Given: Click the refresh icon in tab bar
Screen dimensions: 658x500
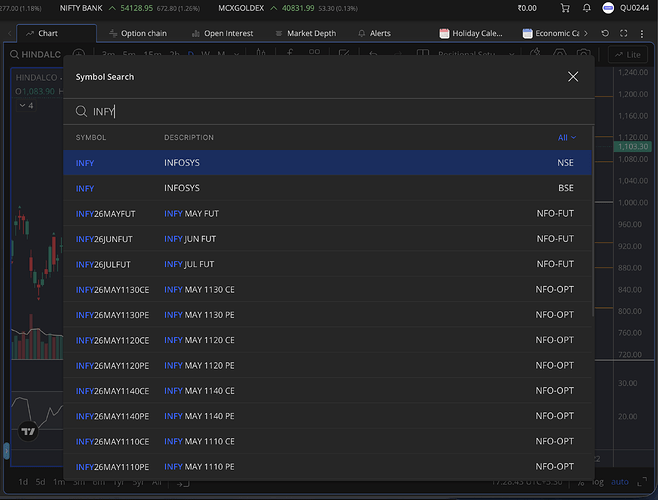Looking at the screenshot, I should (x=605, y=33).
